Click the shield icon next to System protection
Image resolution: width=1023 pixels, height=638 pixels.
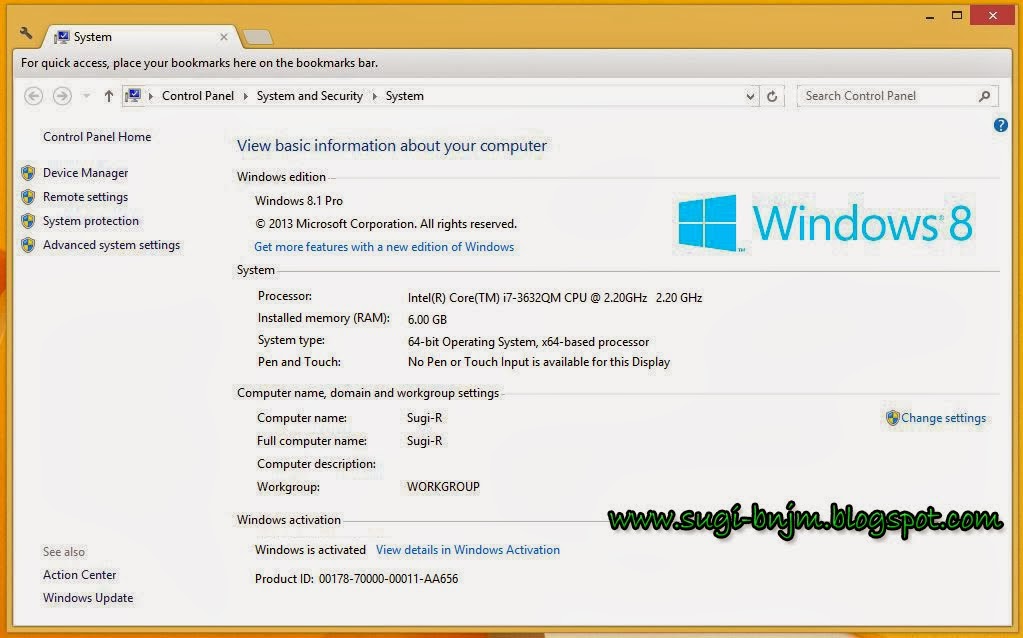click(28, 221)
